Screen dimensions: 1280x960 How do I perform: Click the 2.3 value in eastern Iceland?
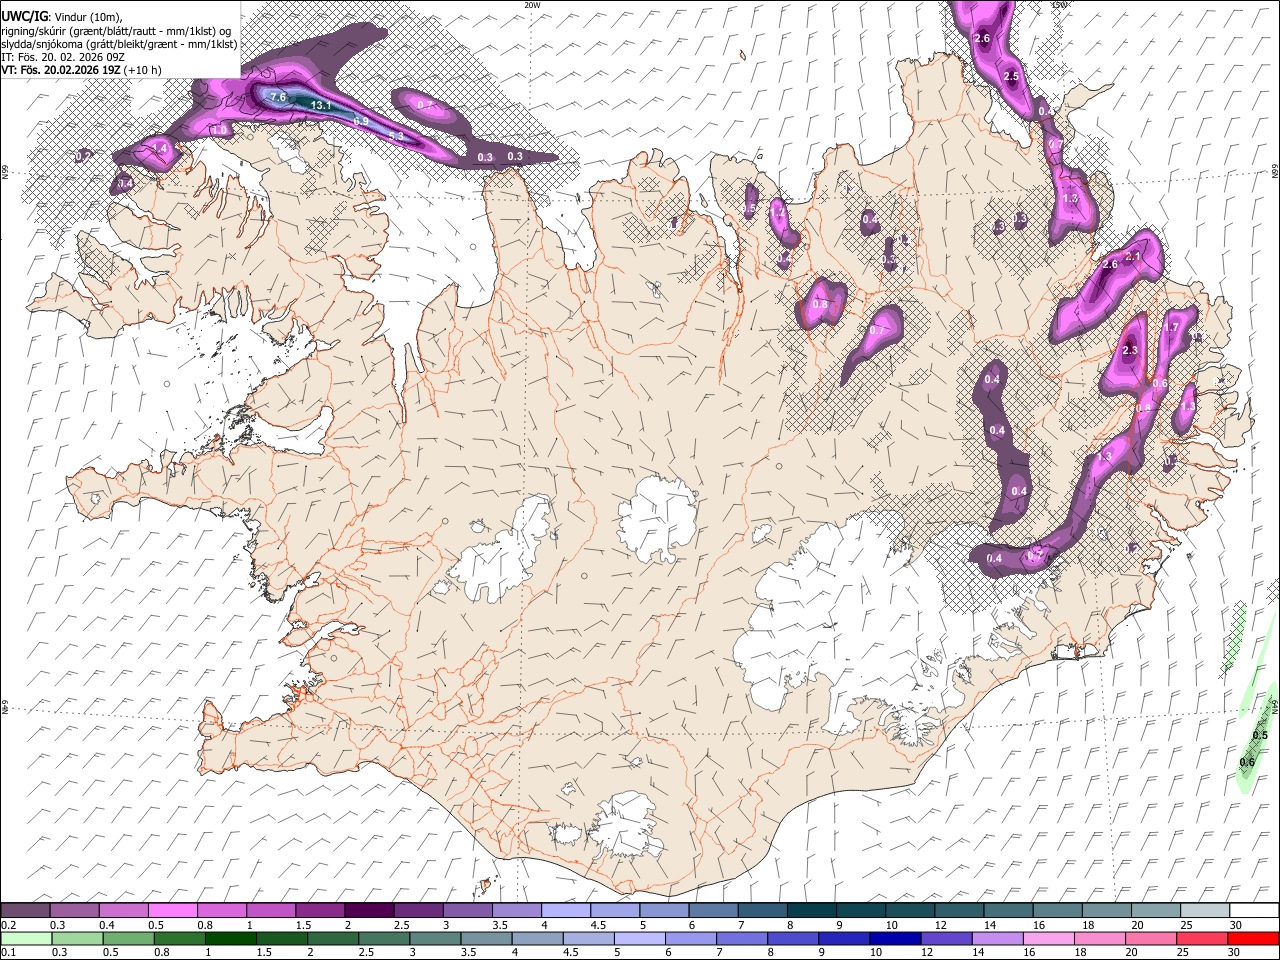click(1131, 351)
